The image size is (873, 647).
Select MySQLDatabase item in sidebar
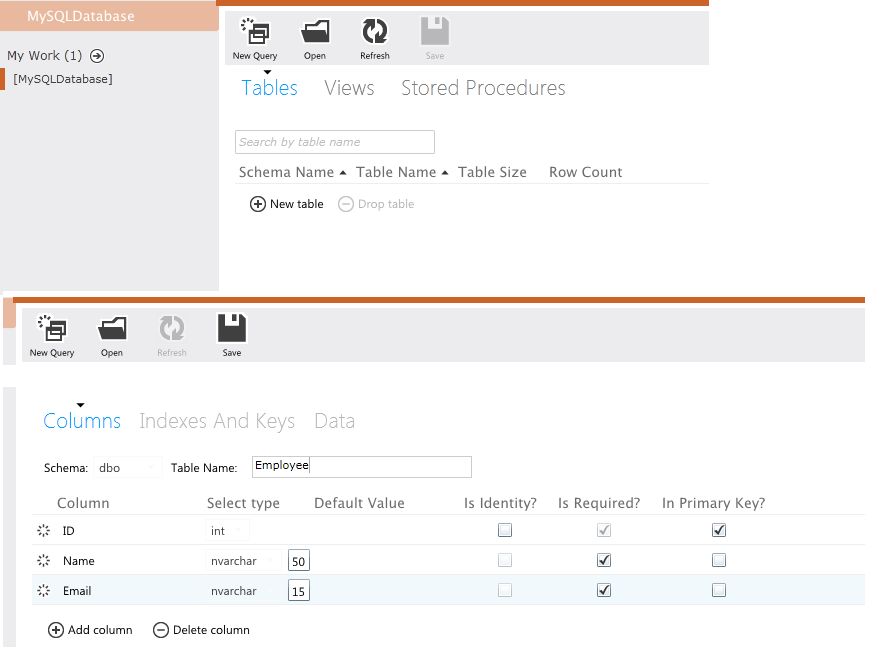[63, 79]
